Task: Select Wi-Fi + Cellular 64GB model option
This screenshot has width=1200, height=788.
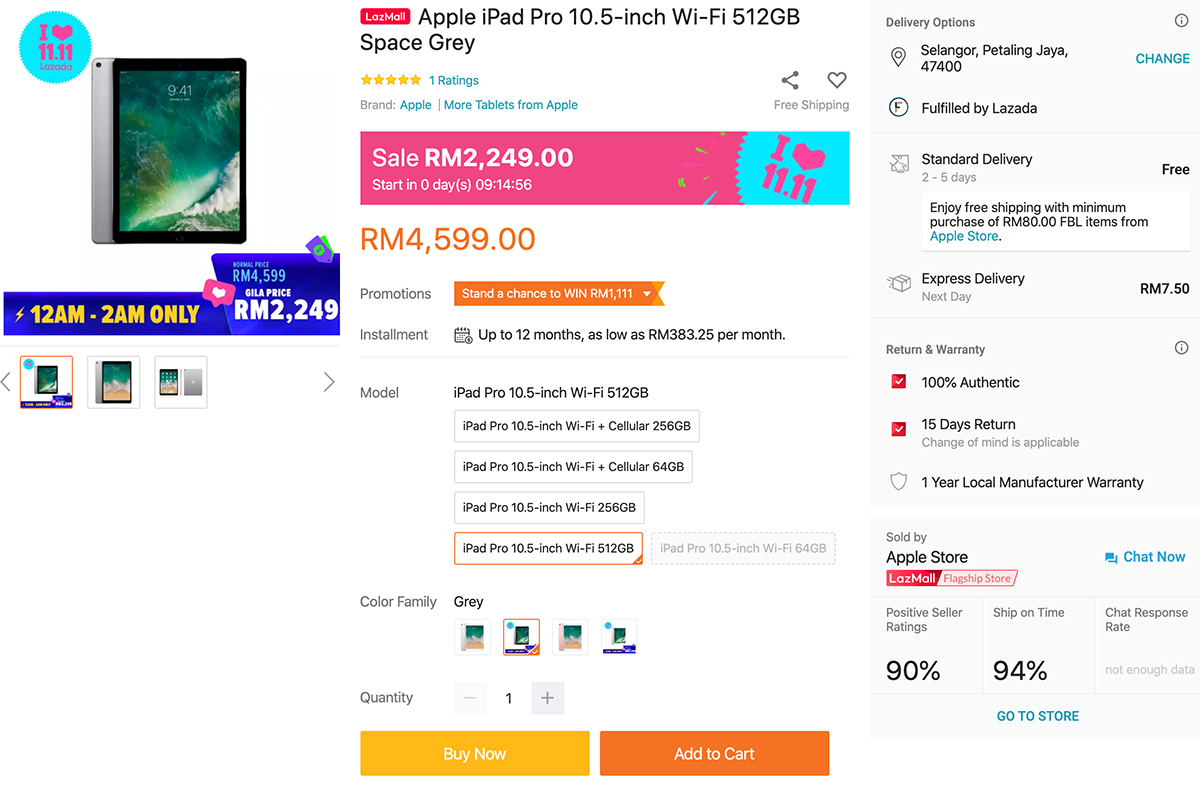Action: click(573, 467)
